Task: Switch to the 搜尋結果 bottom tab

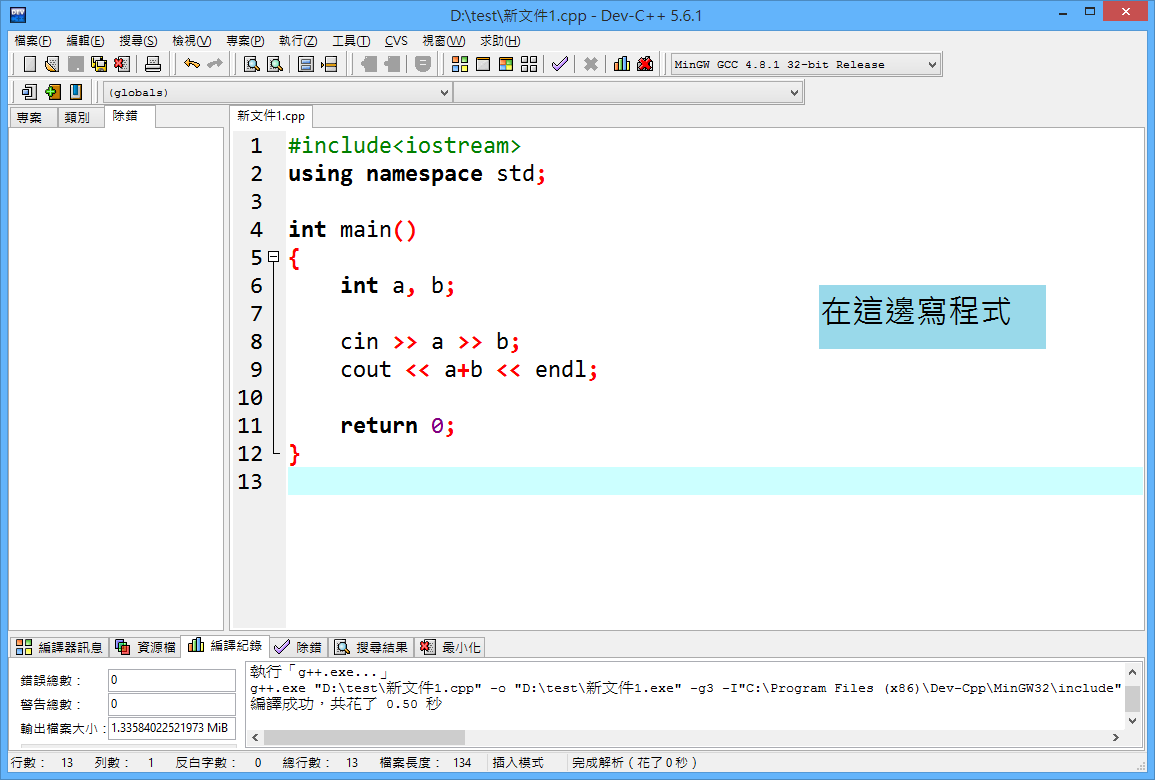Action: click(x=371, y=647)
